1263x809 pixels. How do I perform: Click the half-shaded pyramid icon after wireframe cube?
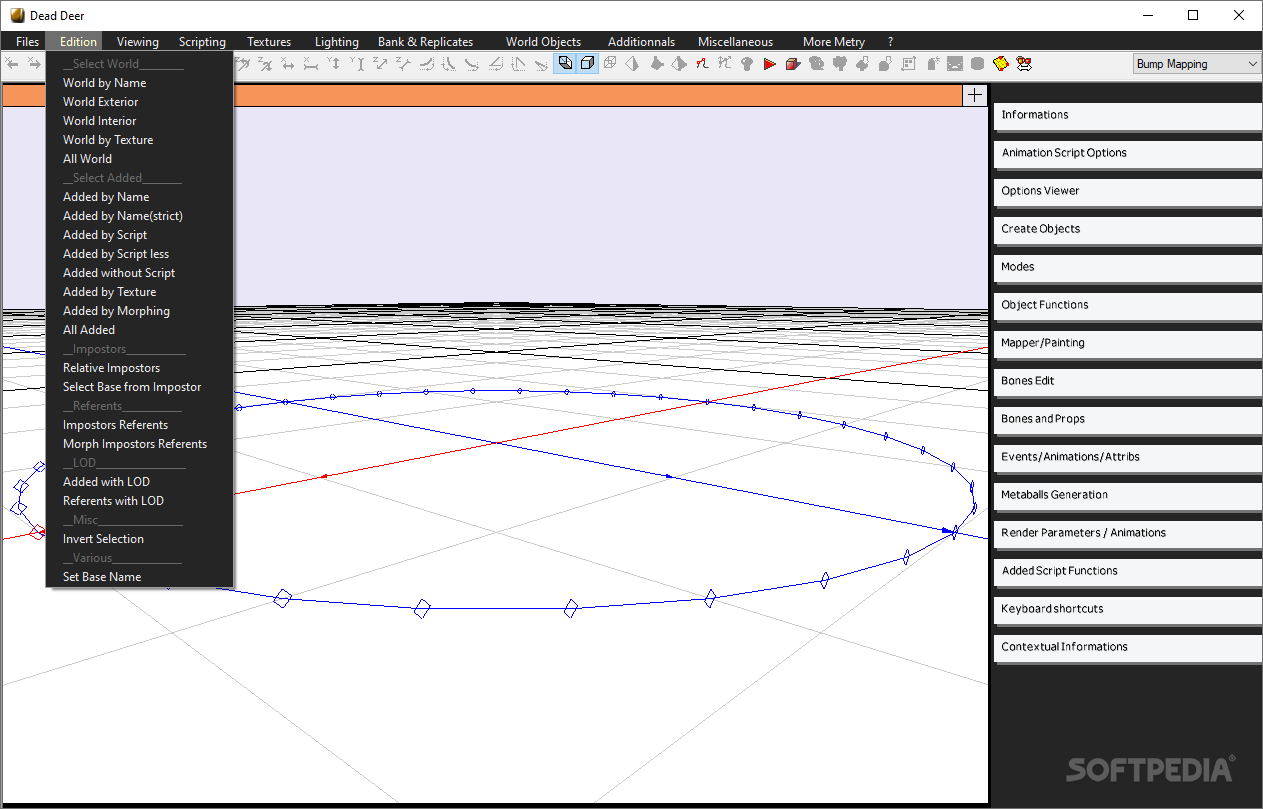(x=632, y=64)
